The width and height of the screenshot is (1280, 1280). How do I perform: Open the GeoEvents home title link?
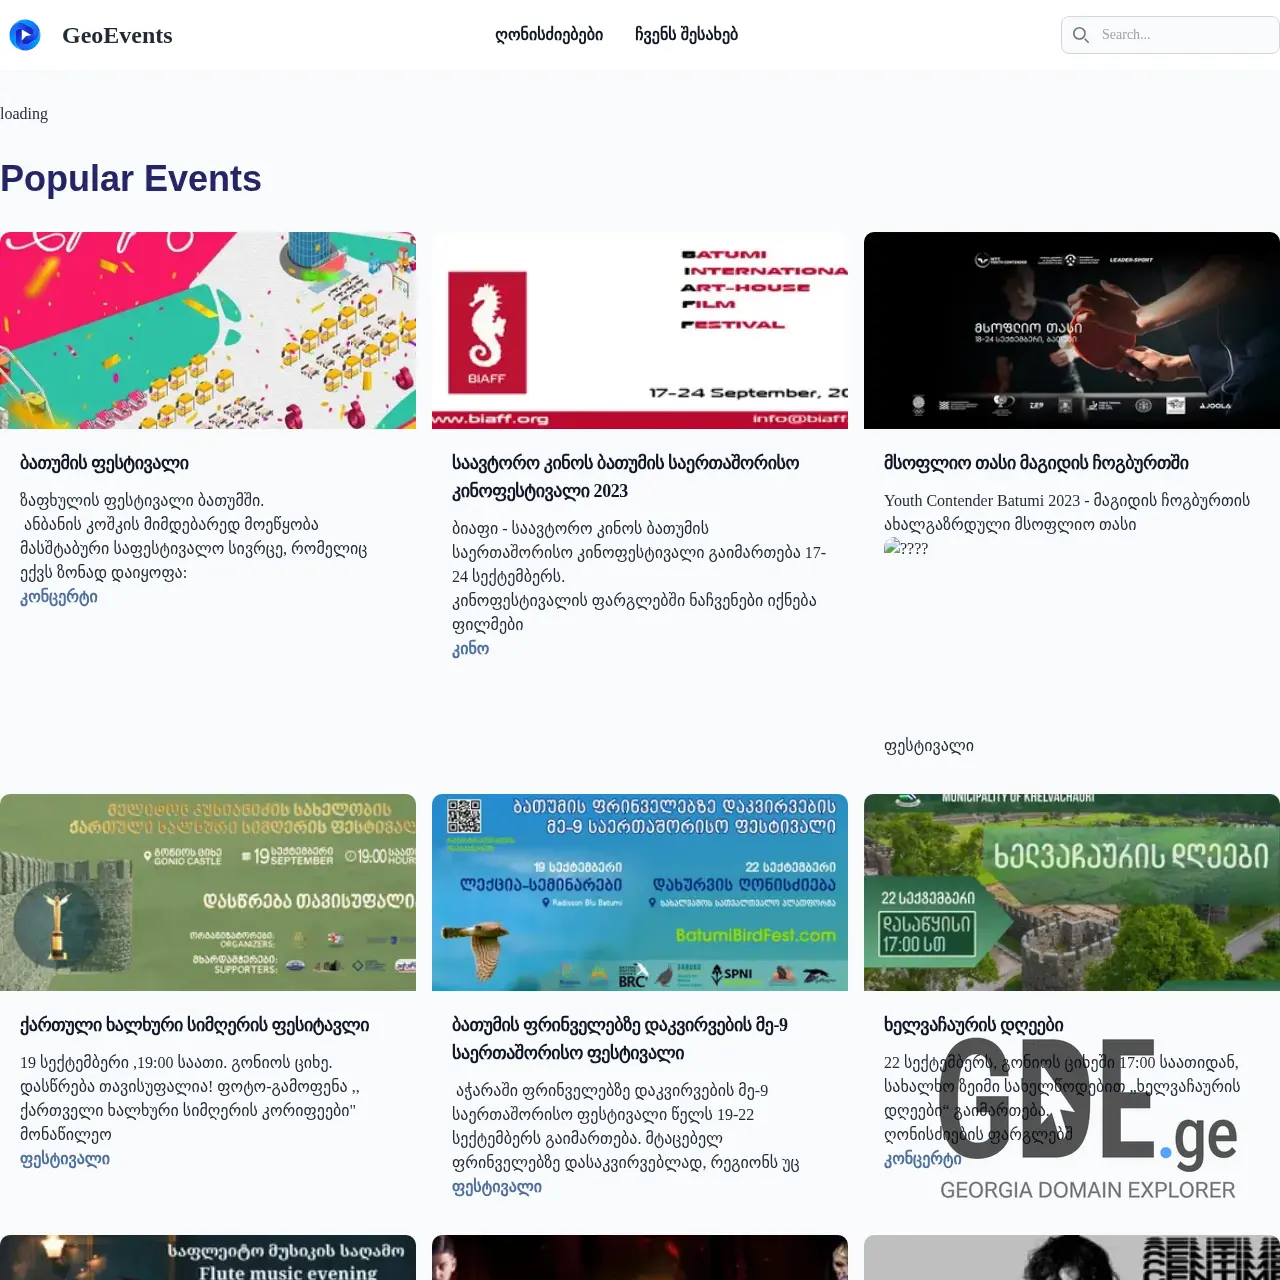tap(117, 35)
